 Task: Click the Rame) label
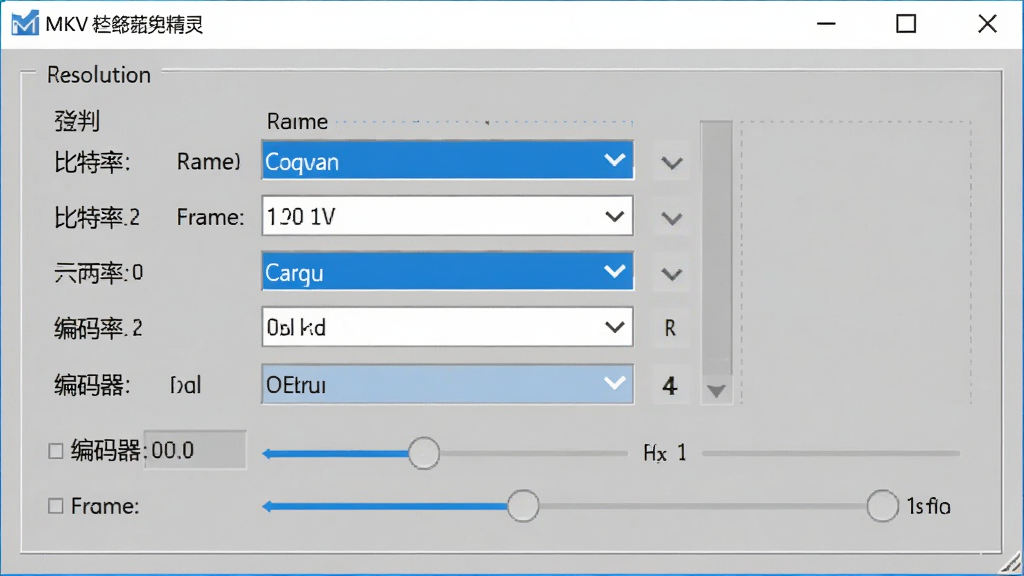208,162
